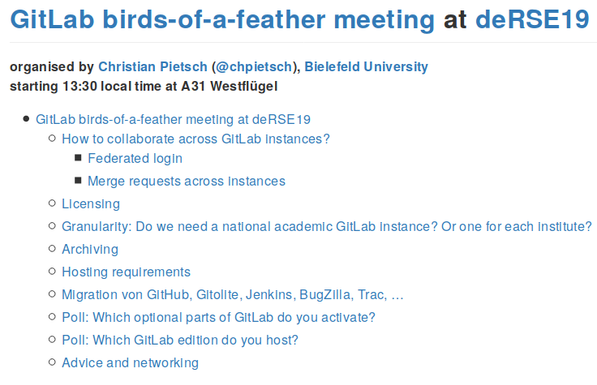Go to Migration von GitHub, Gitolite section
This screenshot has width=597, height=385.
[x=232, y=295]
